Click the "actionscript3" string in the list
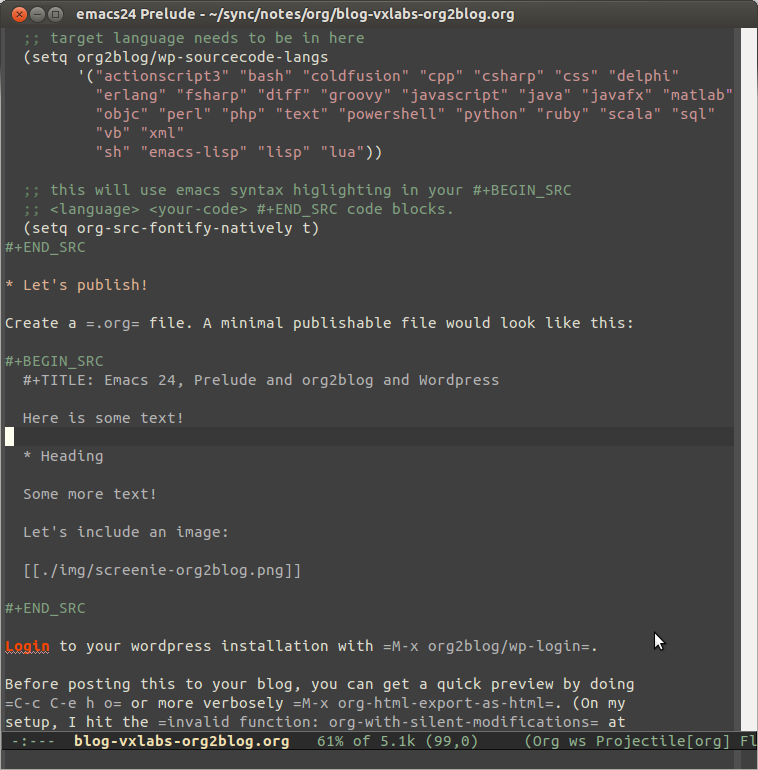The image size is (758, 770). coord(162,77)
